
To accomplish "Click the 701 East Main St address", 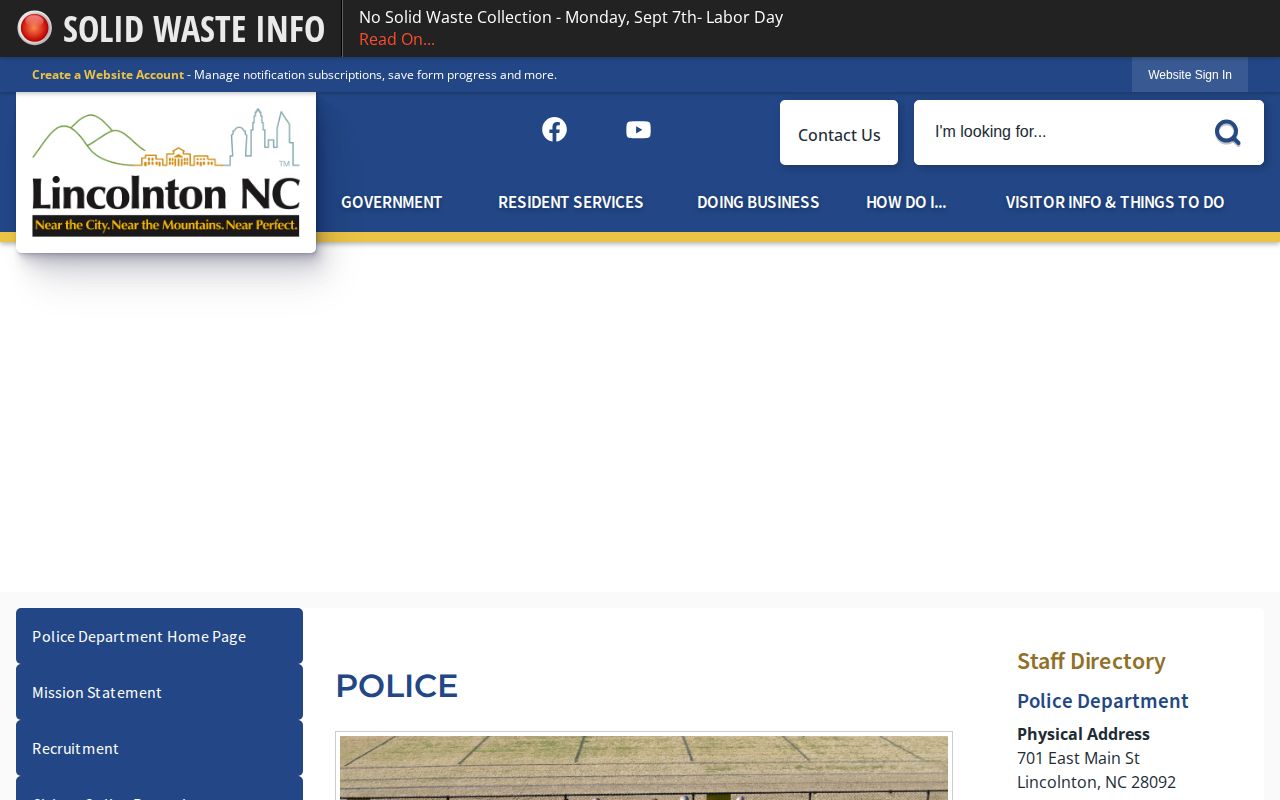I will pyautogui.click(x=1078, y=758).
